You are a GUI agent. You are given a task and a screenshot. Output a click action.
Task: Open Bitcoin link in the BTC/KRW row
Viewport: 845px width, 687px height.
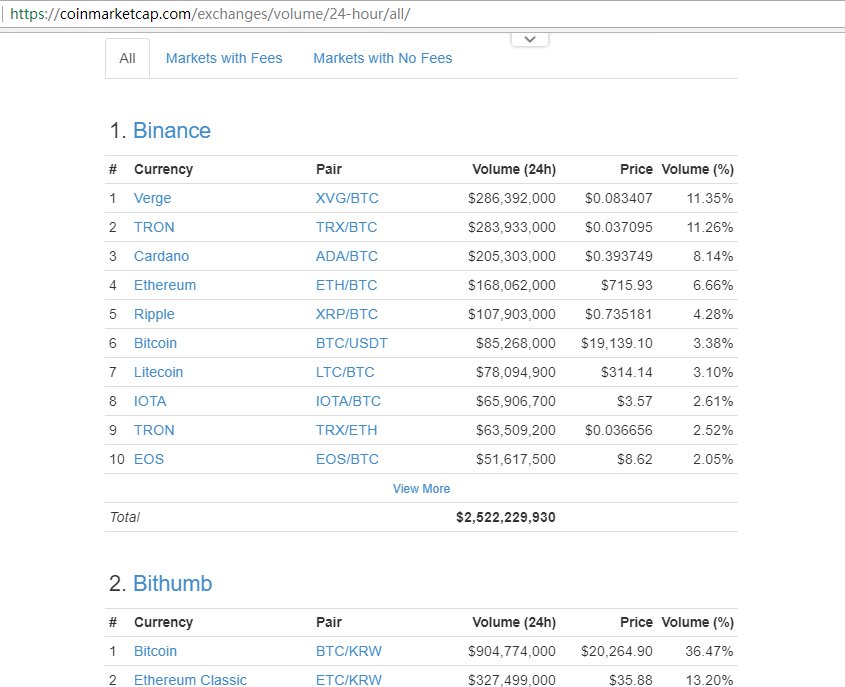coord(155,652)
